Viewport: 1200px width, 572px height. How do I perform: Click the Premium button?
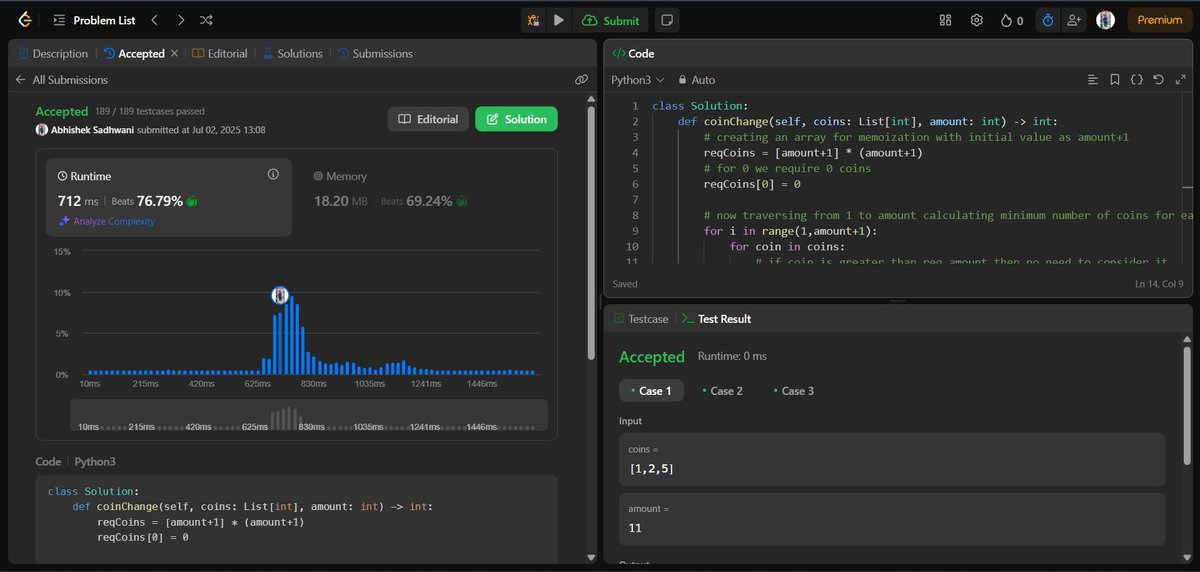pos(1159,20)
